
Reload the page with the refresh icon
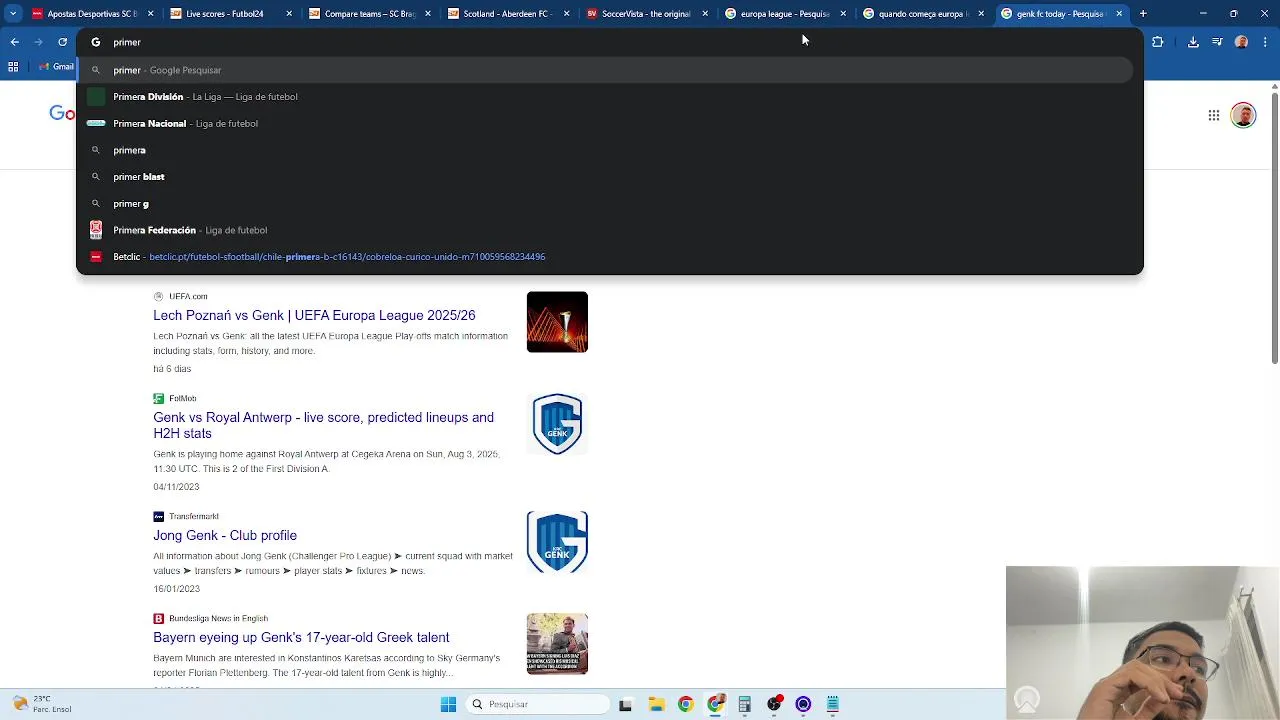pyautogui.click(x=62, y=42)
